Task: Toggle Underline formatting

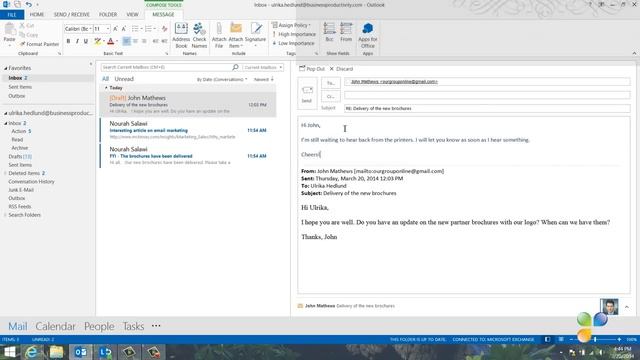Action: tap(86, 41)
